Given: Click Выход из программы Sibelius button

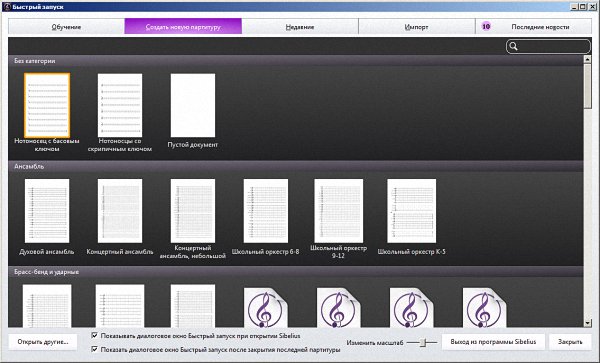Looking at the screenshot, I should pos(493,342).
